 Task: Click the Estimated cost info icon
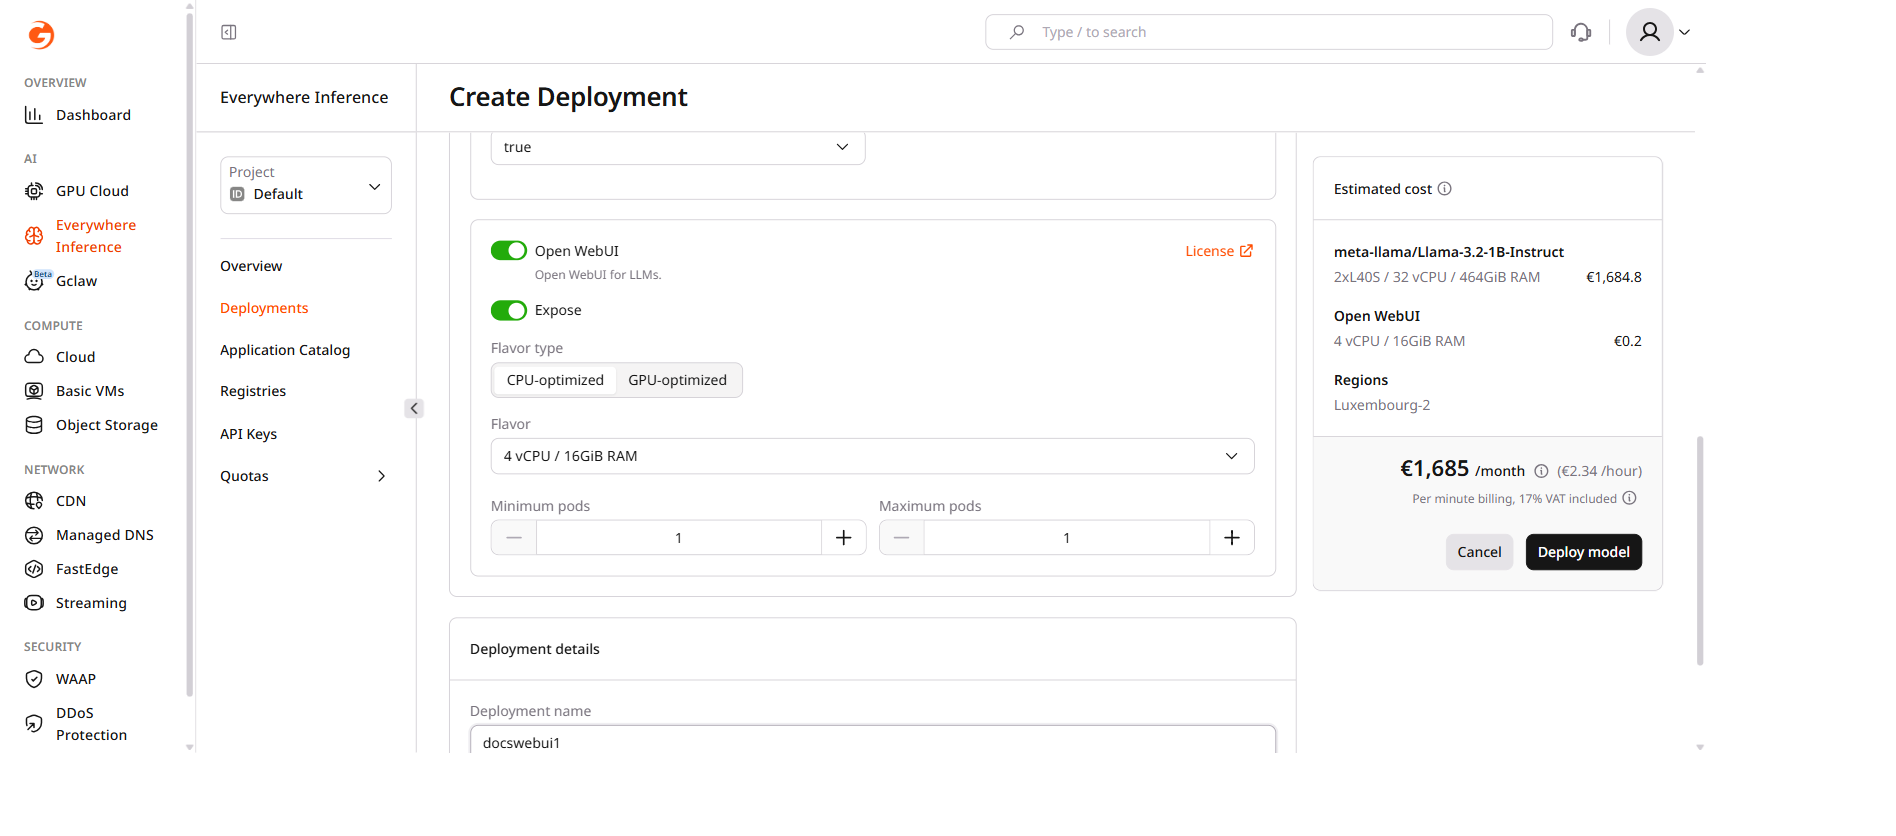pos(1445,189)
